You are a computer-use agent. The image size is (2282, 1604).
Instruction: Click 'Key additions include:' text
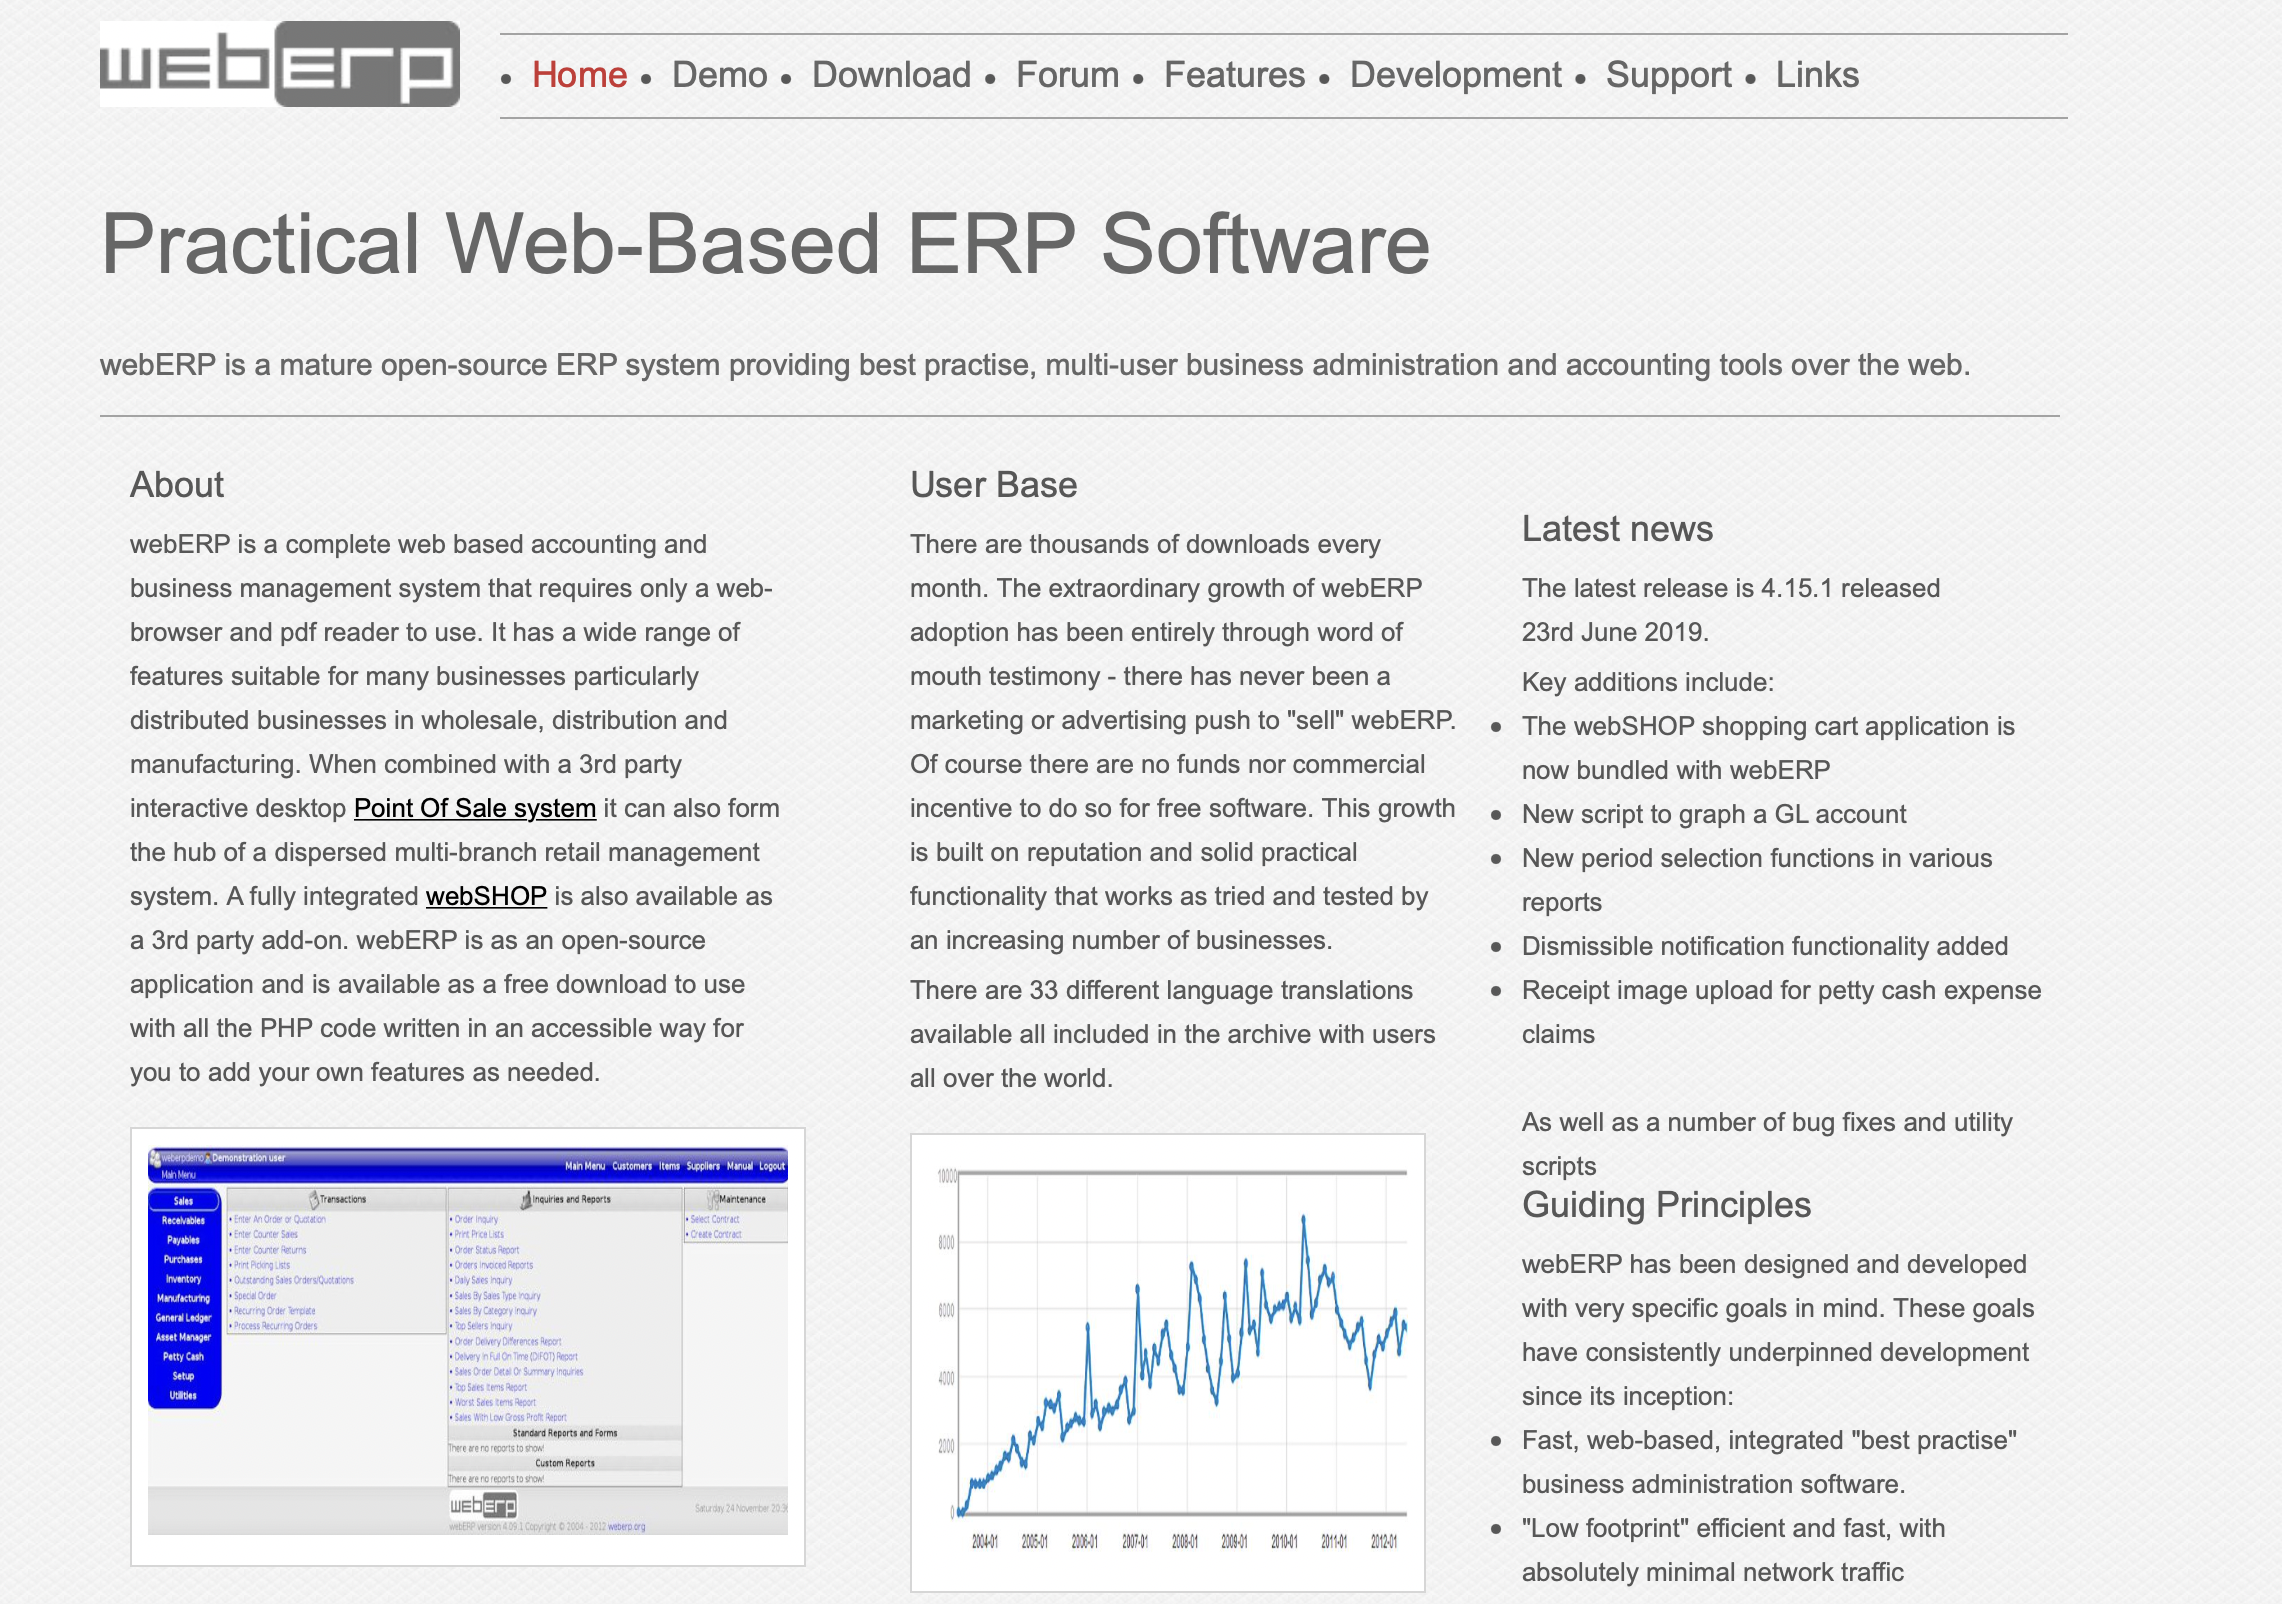pos(1648,682)
